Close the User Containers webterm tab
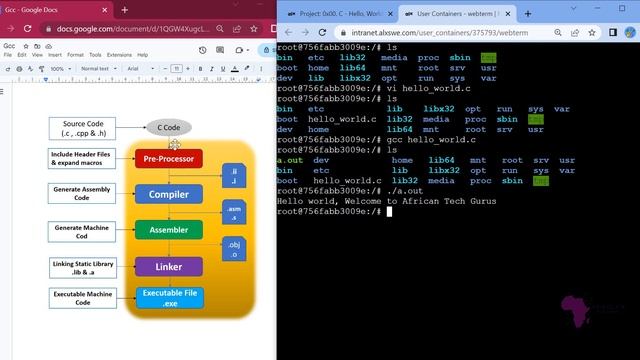The height and width of the screenshot is (360, 640). point(508,14)
